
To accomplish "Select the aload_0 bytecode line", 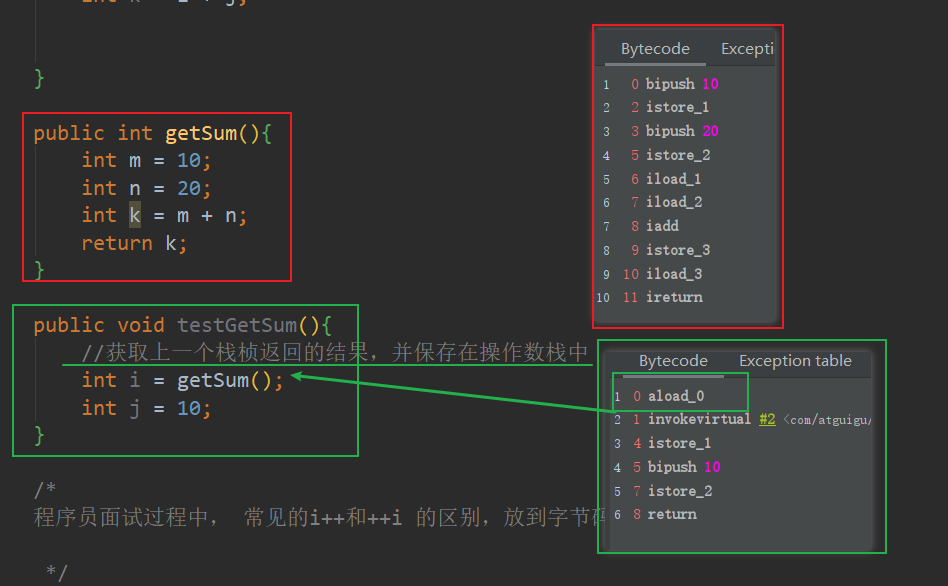I will (675, 396).
